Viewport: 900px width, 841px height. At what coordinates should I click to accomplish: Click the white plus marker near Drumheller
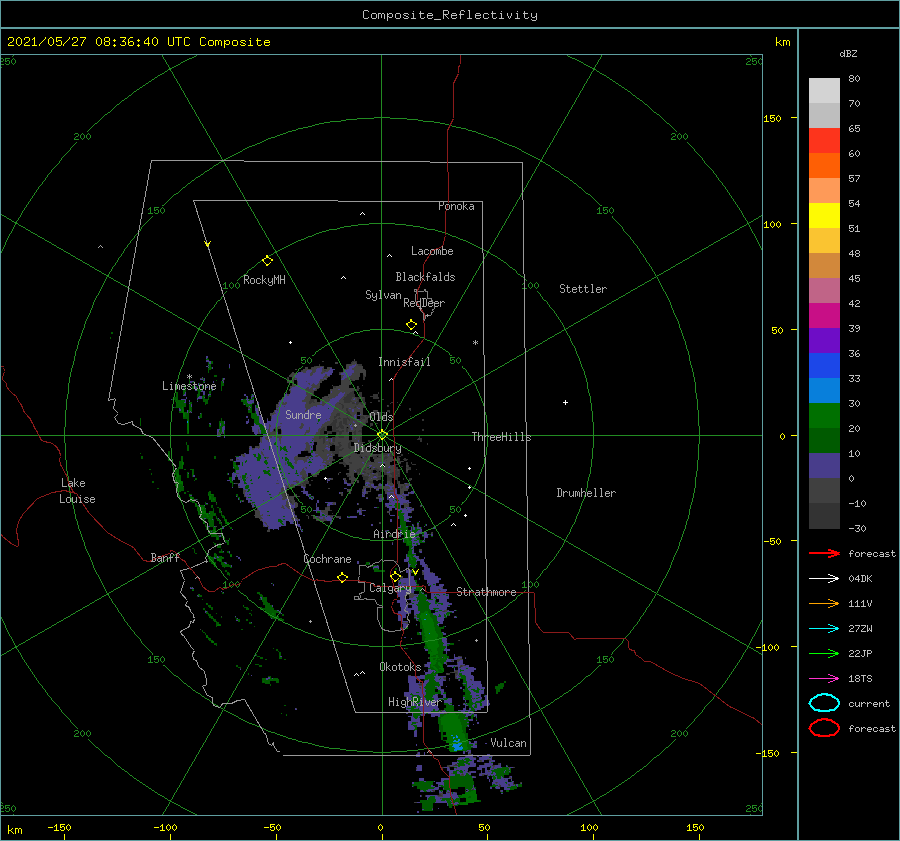coord(565,402)
